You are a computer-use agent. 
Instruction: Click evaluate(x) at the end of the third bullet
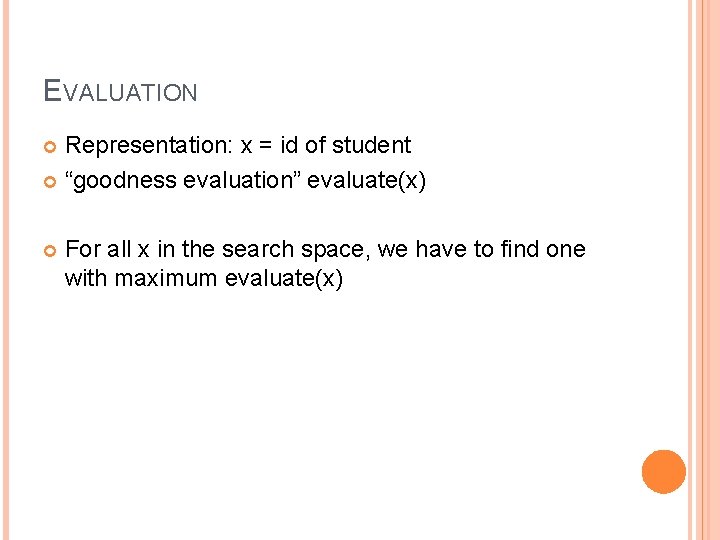click(x=284, y=279)
